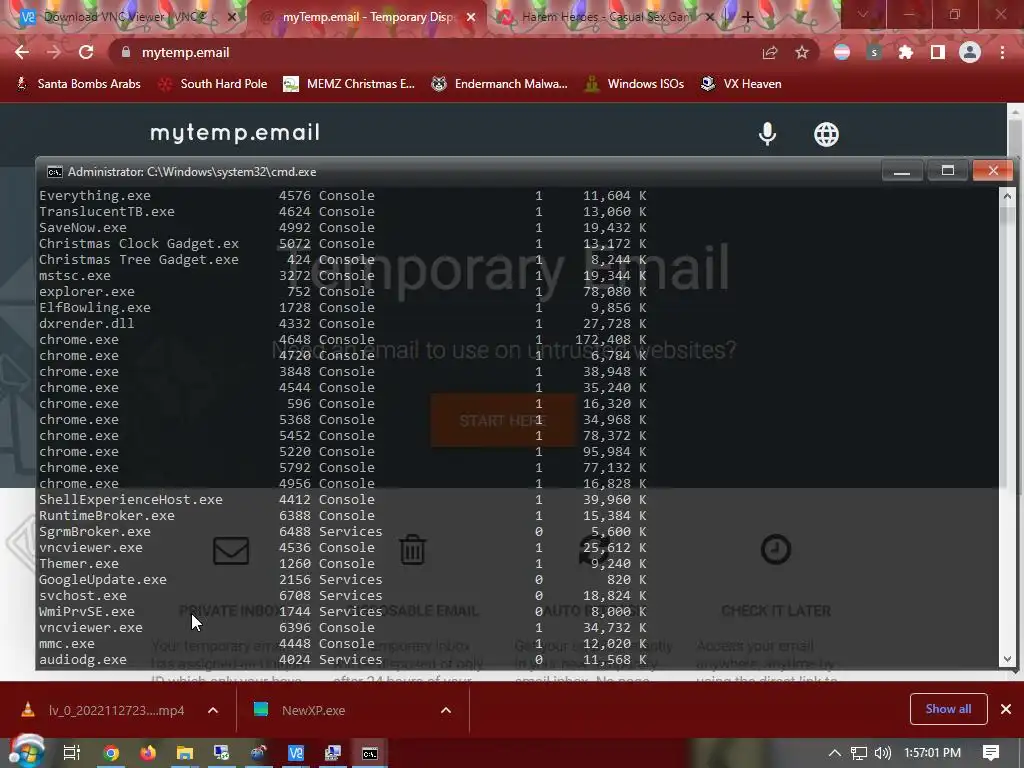Reload the mytemp.email page
The height and width of the screenshot is (768, 1024).
[x=86, y=52]
